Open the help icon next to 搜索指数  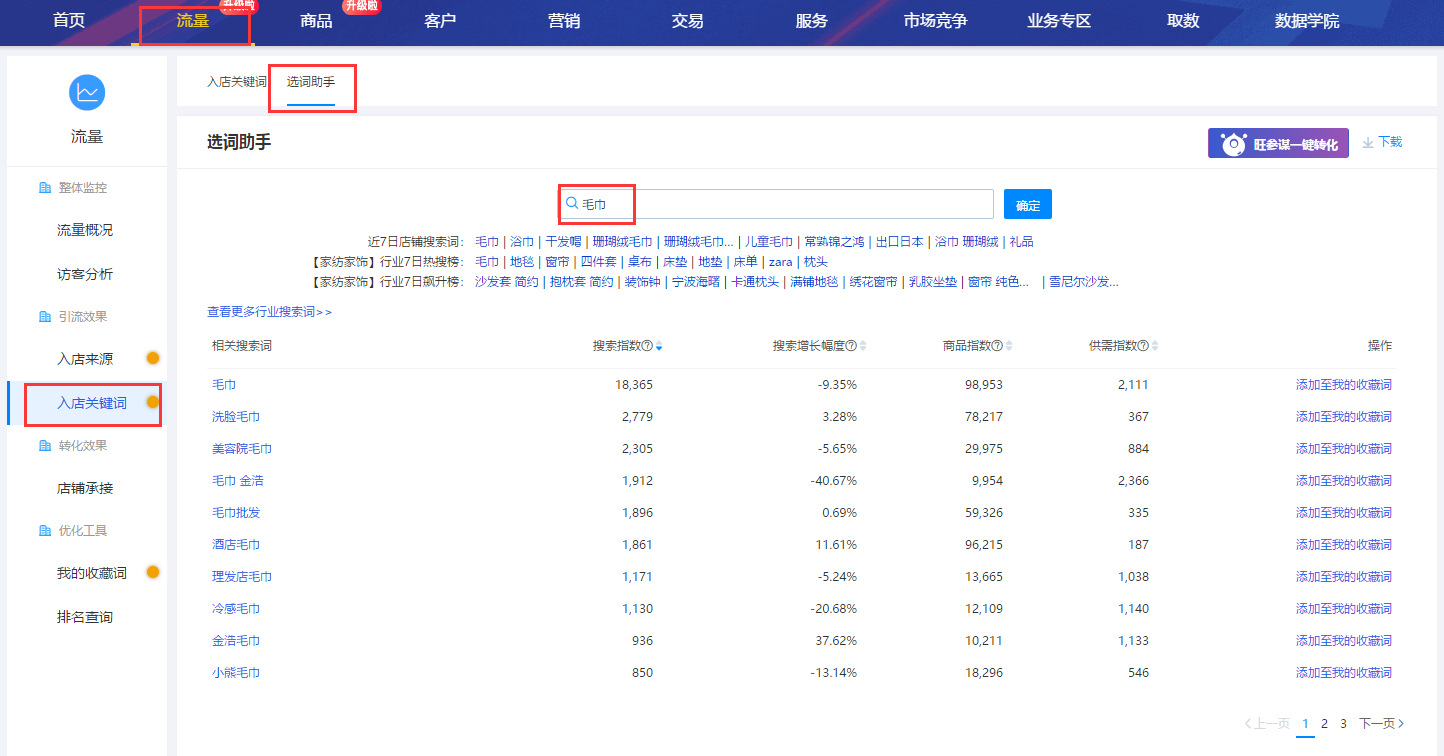pos(647,346)
